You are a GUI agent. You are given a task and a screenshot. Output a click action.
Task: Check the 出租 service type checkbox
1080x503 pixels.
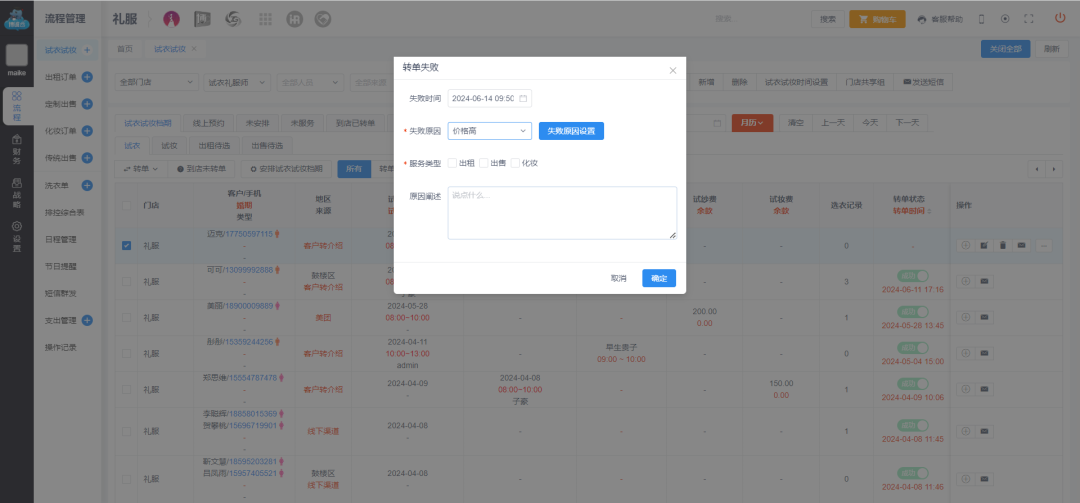click(453, 163)
